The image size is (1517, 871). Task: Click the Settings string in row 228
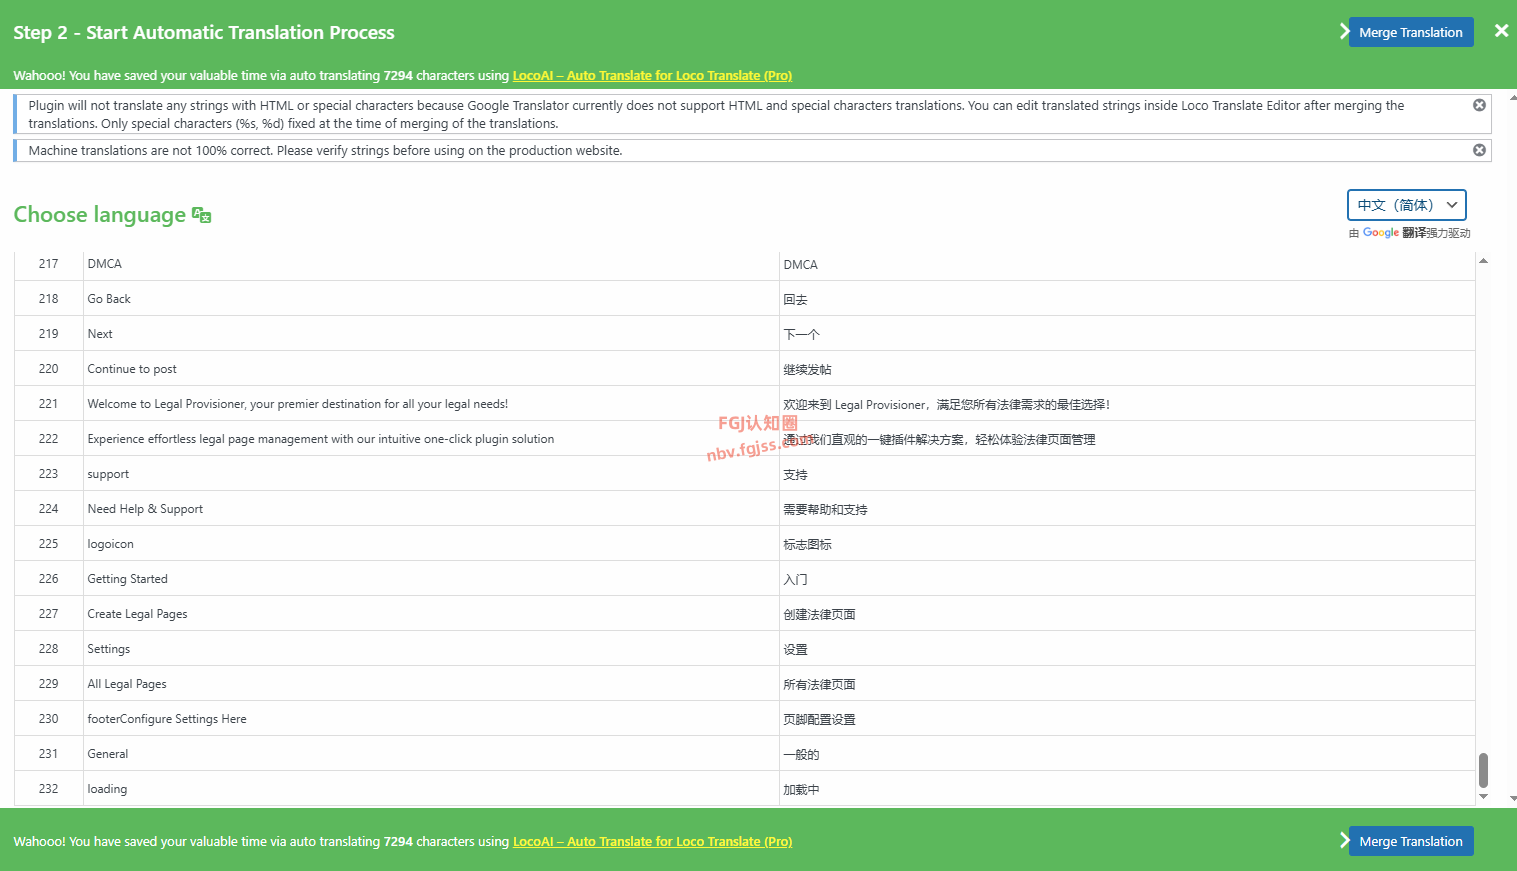coord(108,648)
